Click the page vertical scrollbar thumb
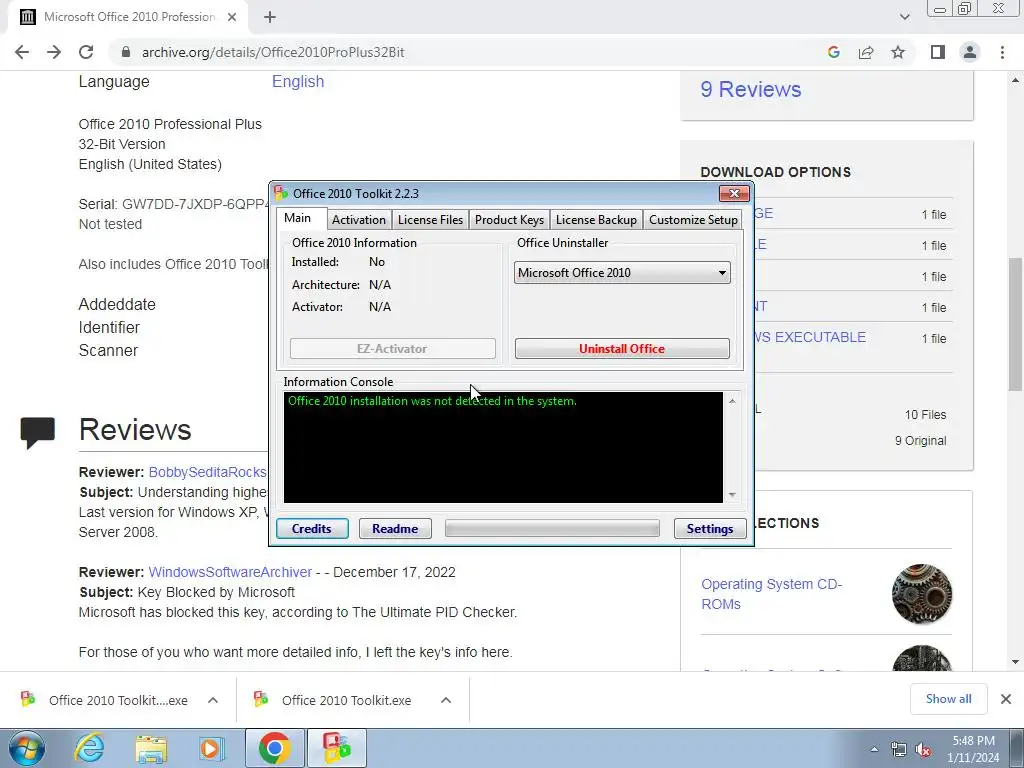Image resolution: width=1024 pixels, height=768 pixels. click(x=1015, y=324)
